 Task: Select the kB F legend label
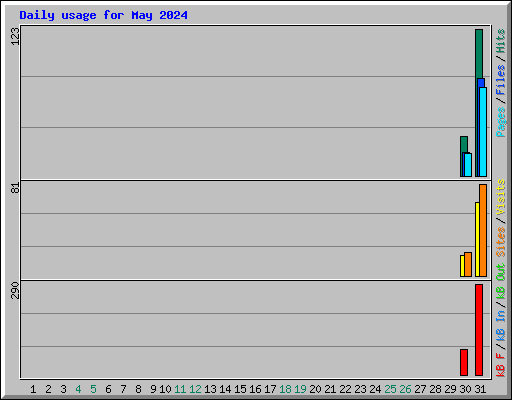tap(501, 365)
